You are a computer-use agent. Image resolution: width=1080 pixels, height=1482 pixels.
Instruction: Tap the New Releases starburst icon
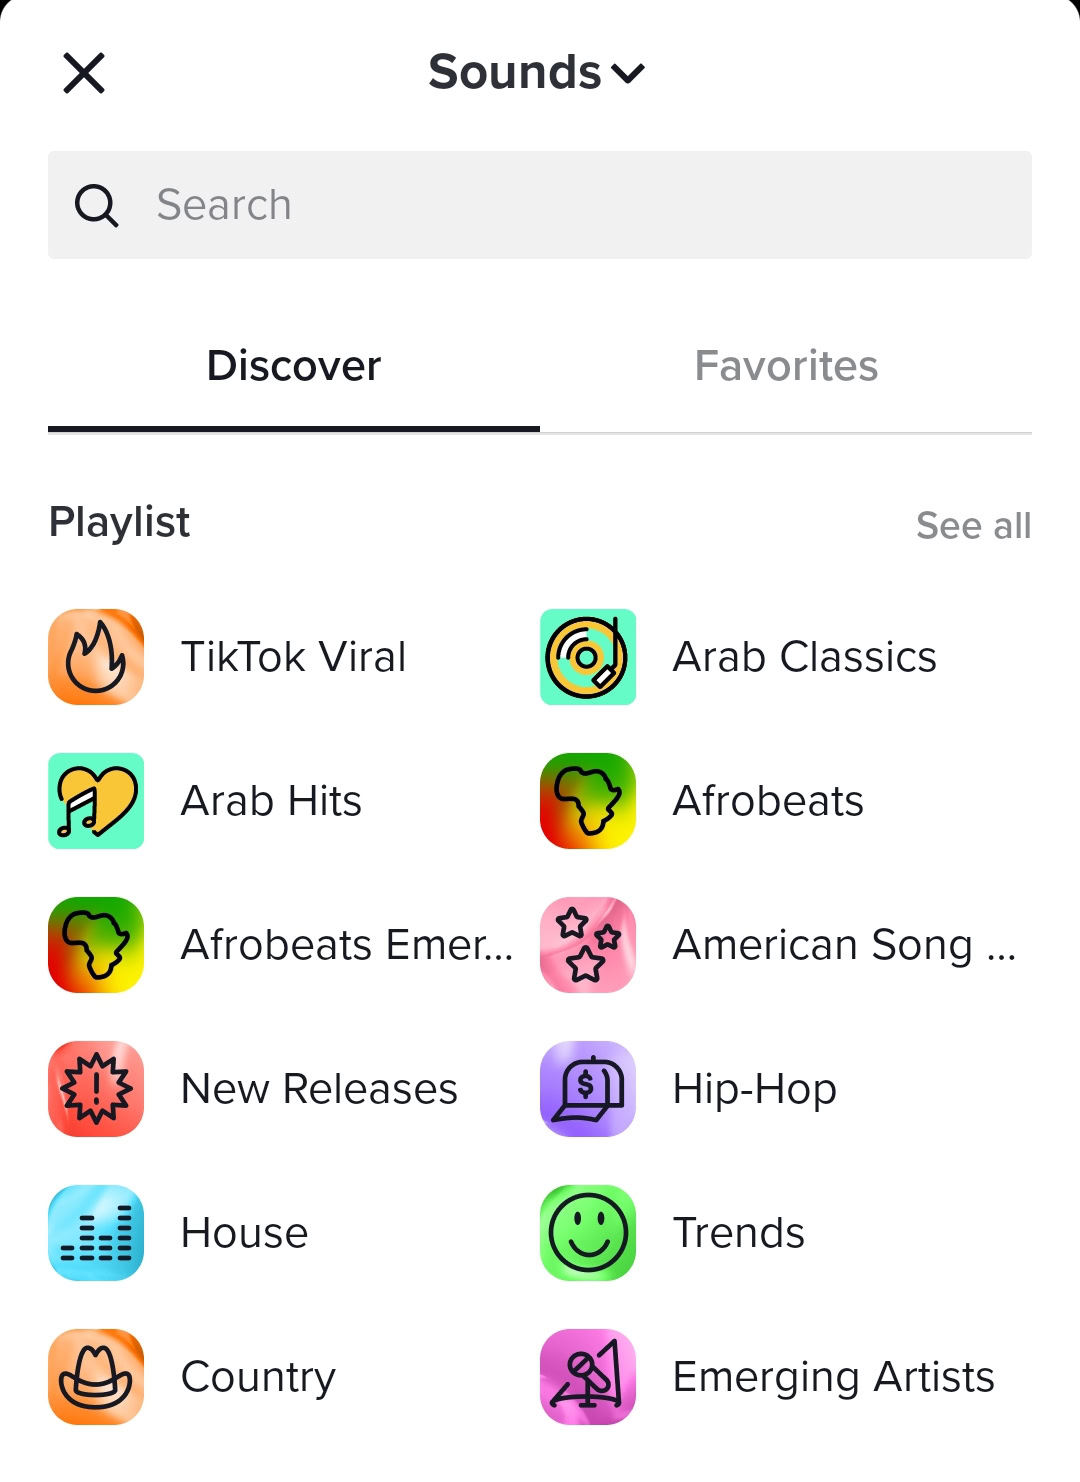point(96,1089)
